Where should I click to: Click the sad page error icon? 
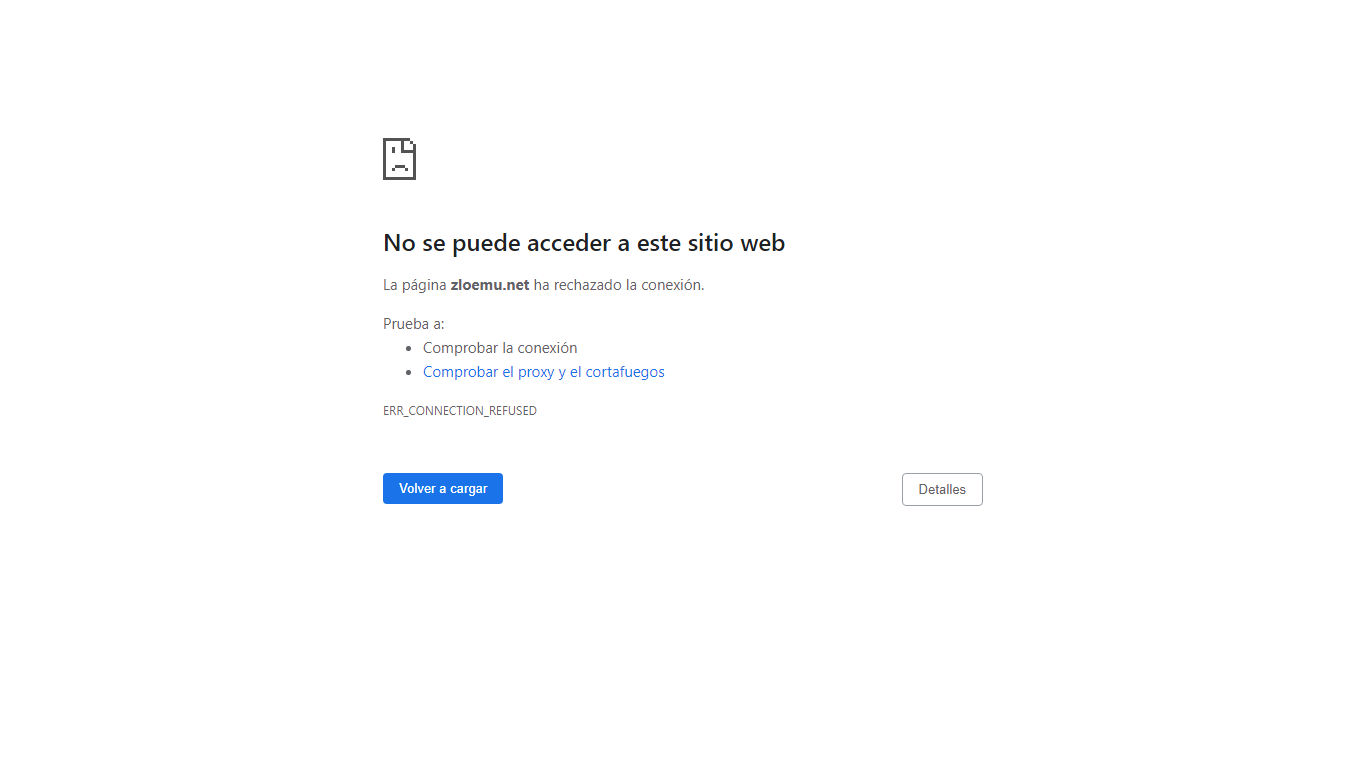click(x=399, y=159)
